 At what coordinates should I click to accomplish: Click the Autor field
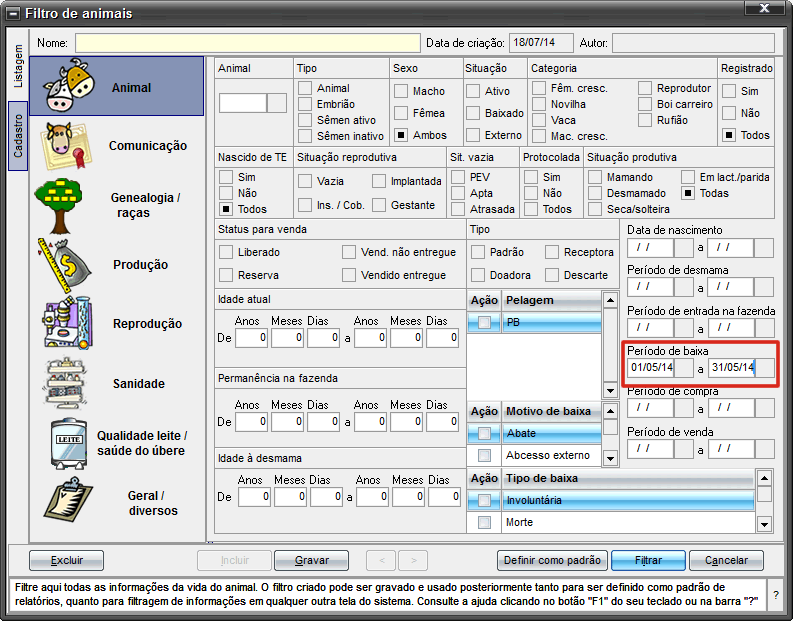click(x=693, y=43)
